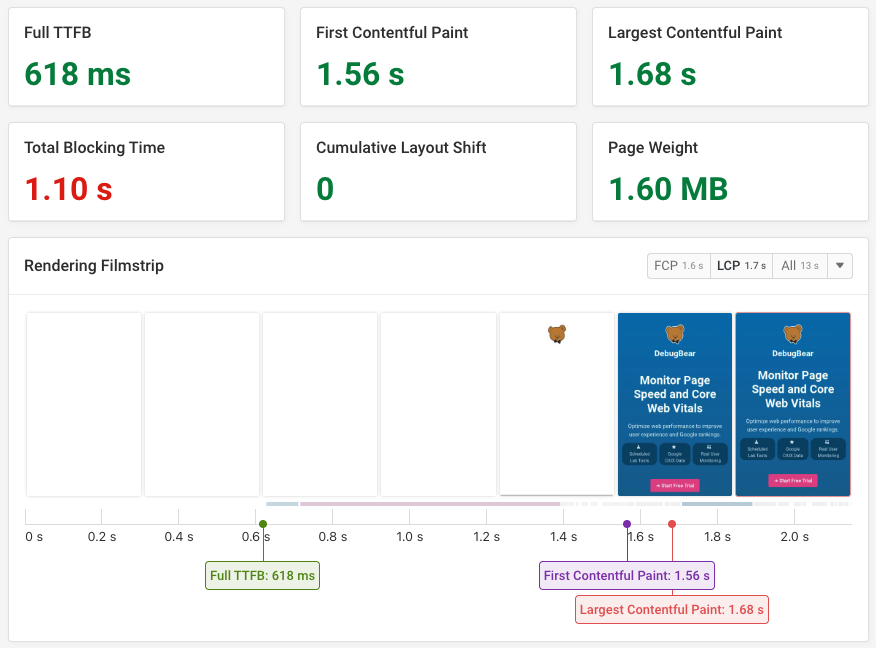
Task: Select the Scheduled Lab Tests icon in the final frame
Action: pos(760,449)
